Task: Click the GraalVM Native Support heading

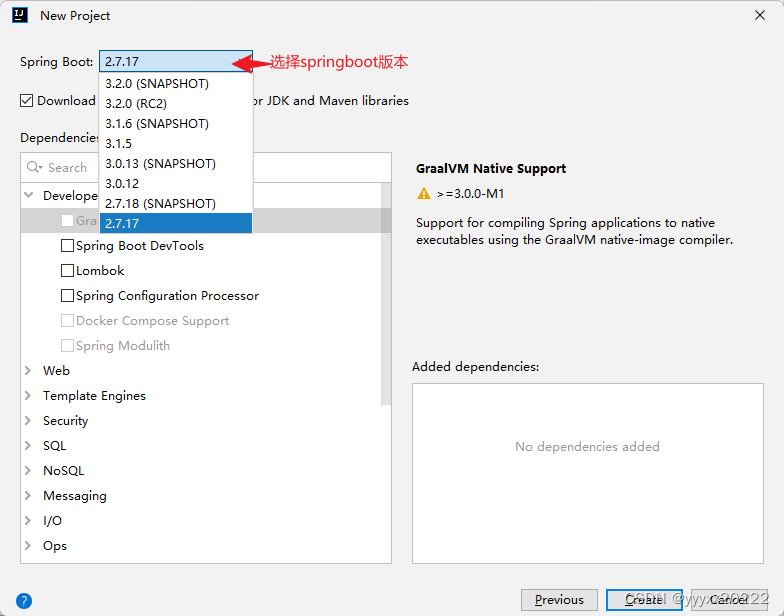Action: tap(490, 168)
